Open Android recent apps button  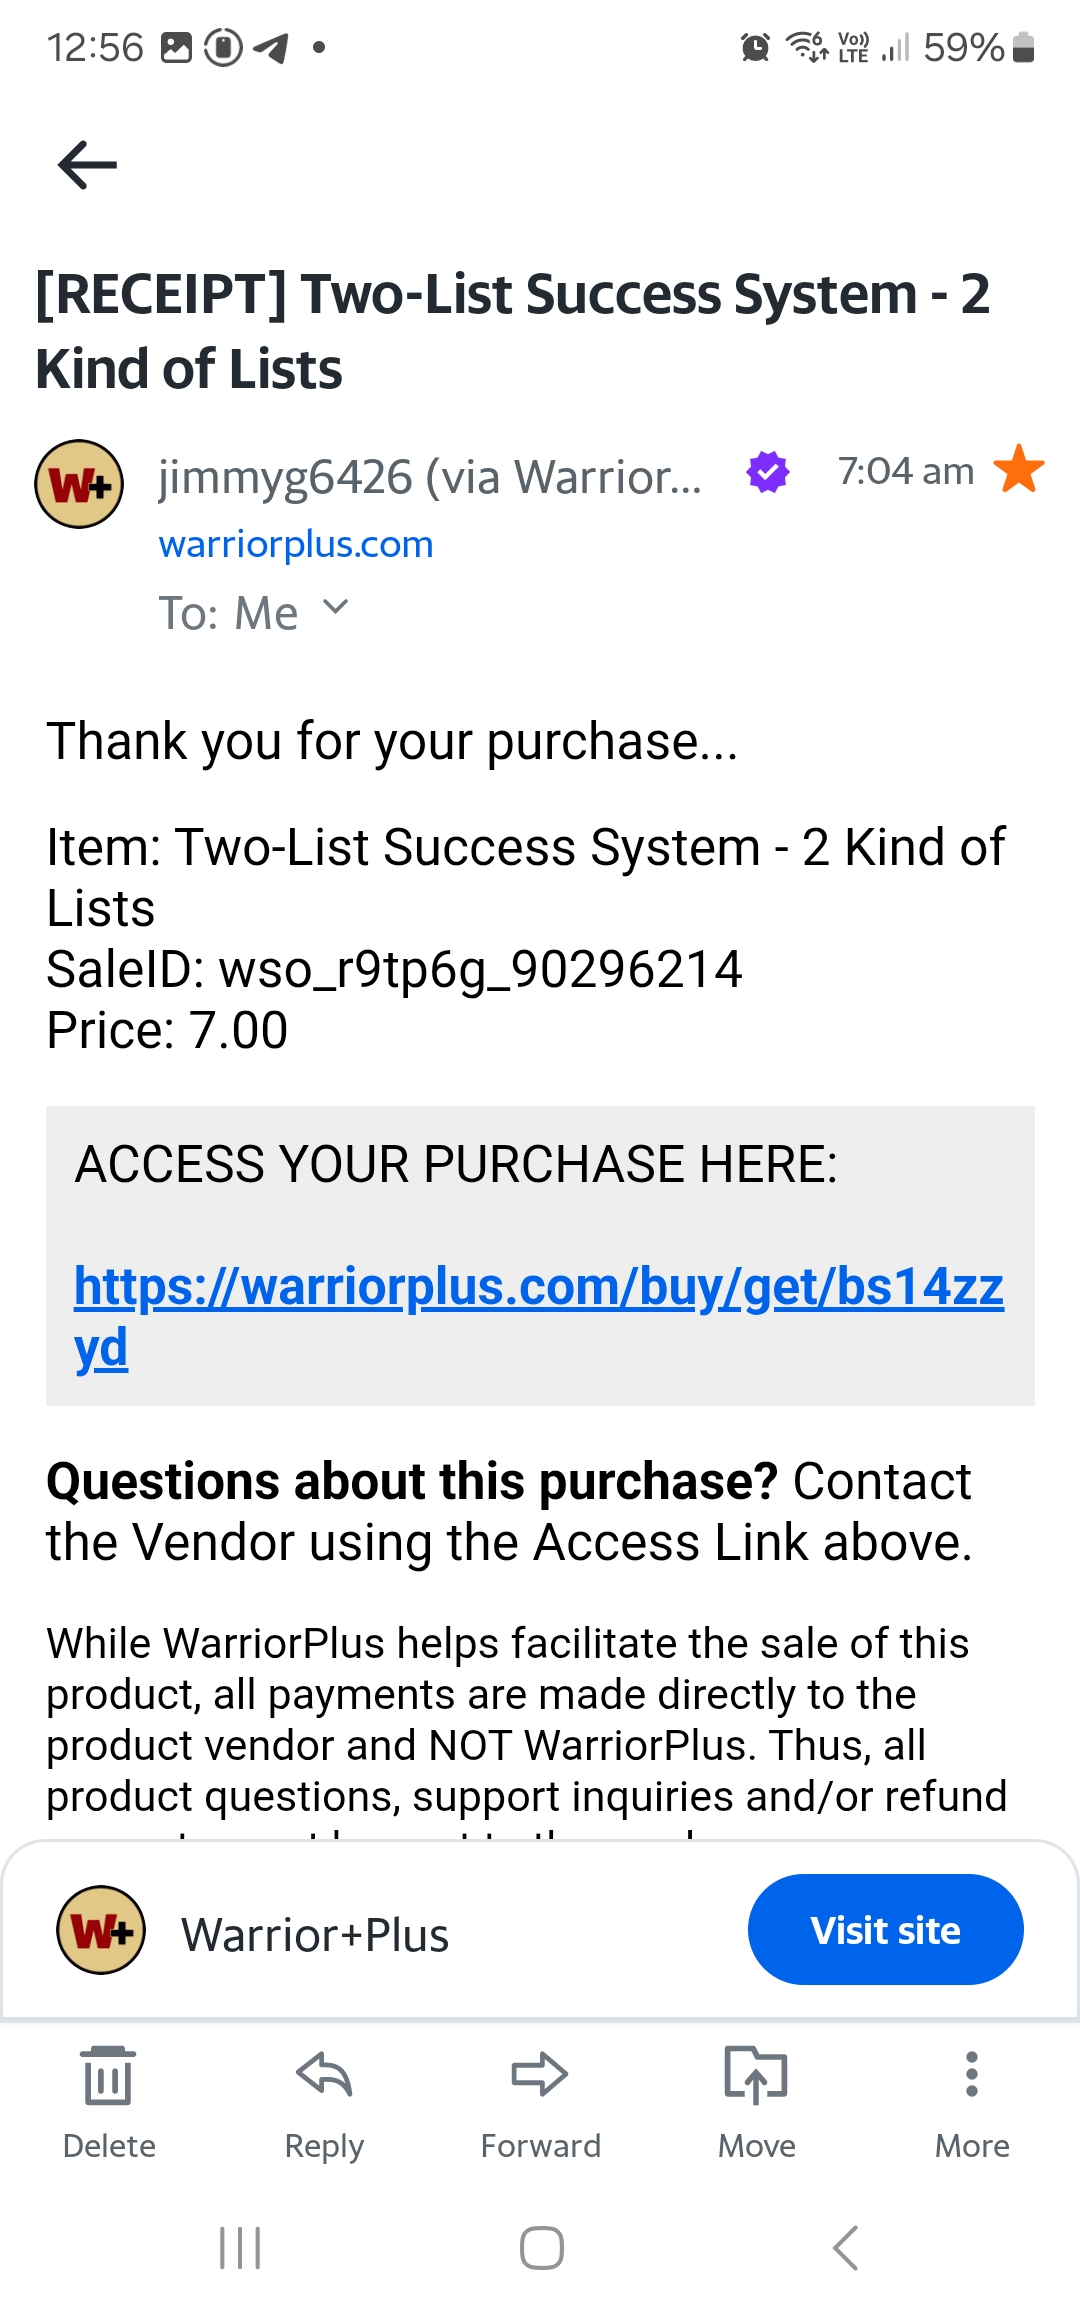[240, 2248]
